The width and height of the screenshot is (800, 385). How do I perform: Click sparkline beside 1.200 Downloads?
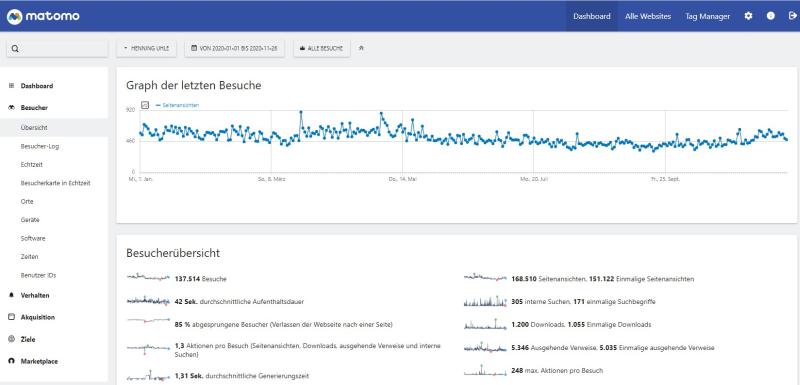[485, 324]
